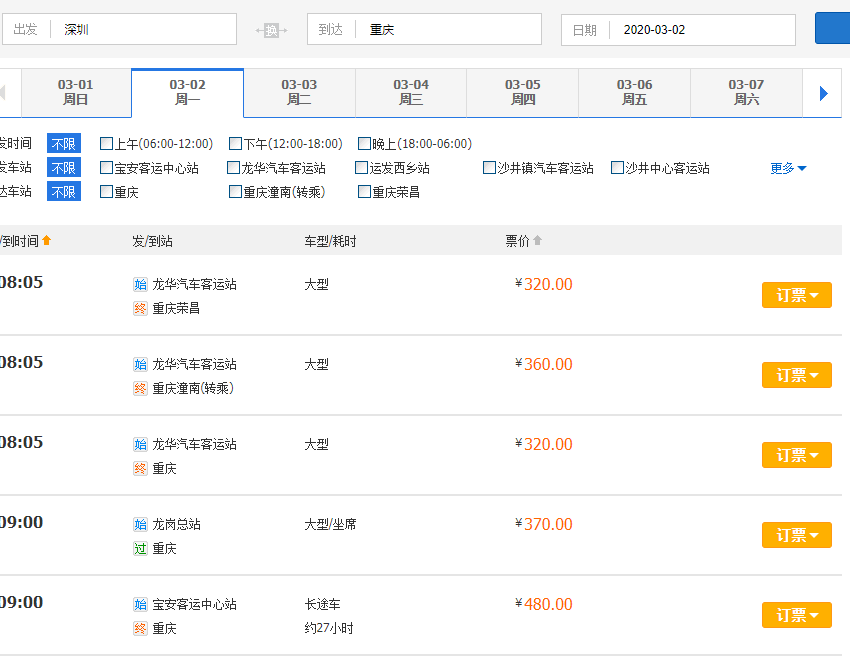Book the ¥360.00 龙华 to 重庆潼南 ticket
850x661 pixels.
(797, 375)
